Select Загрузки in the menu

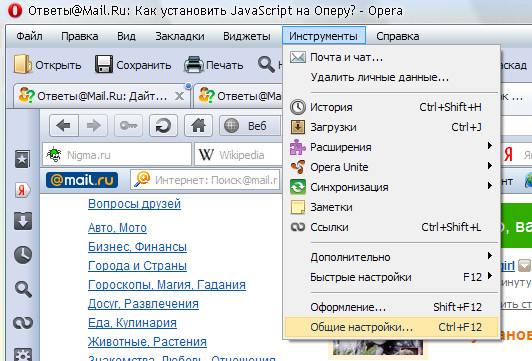click(x=392, y=127)
